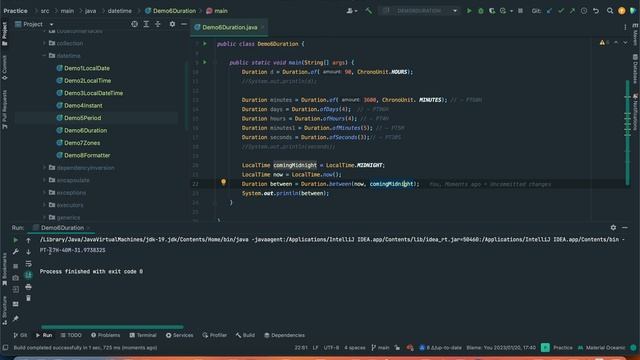Viewport: 640px width, 360px height.
Task: Update project with the Git blue arrow
Action: point(549,11)
